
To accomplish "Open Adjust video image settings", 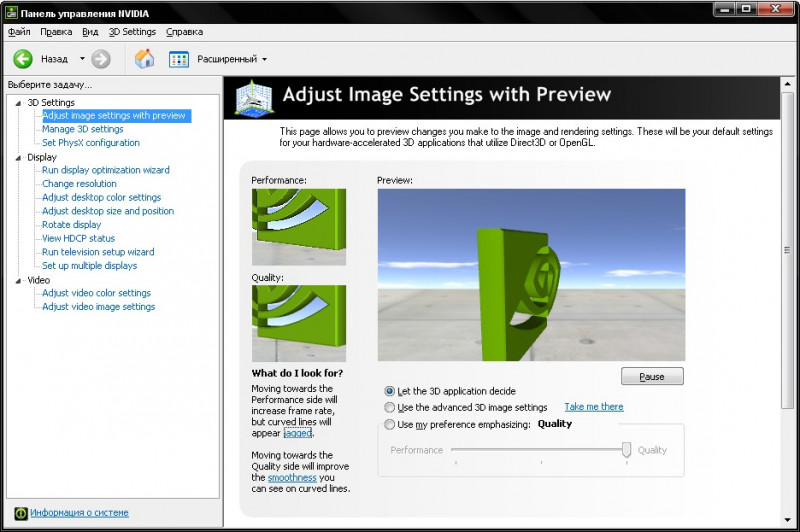I will 98,307.
